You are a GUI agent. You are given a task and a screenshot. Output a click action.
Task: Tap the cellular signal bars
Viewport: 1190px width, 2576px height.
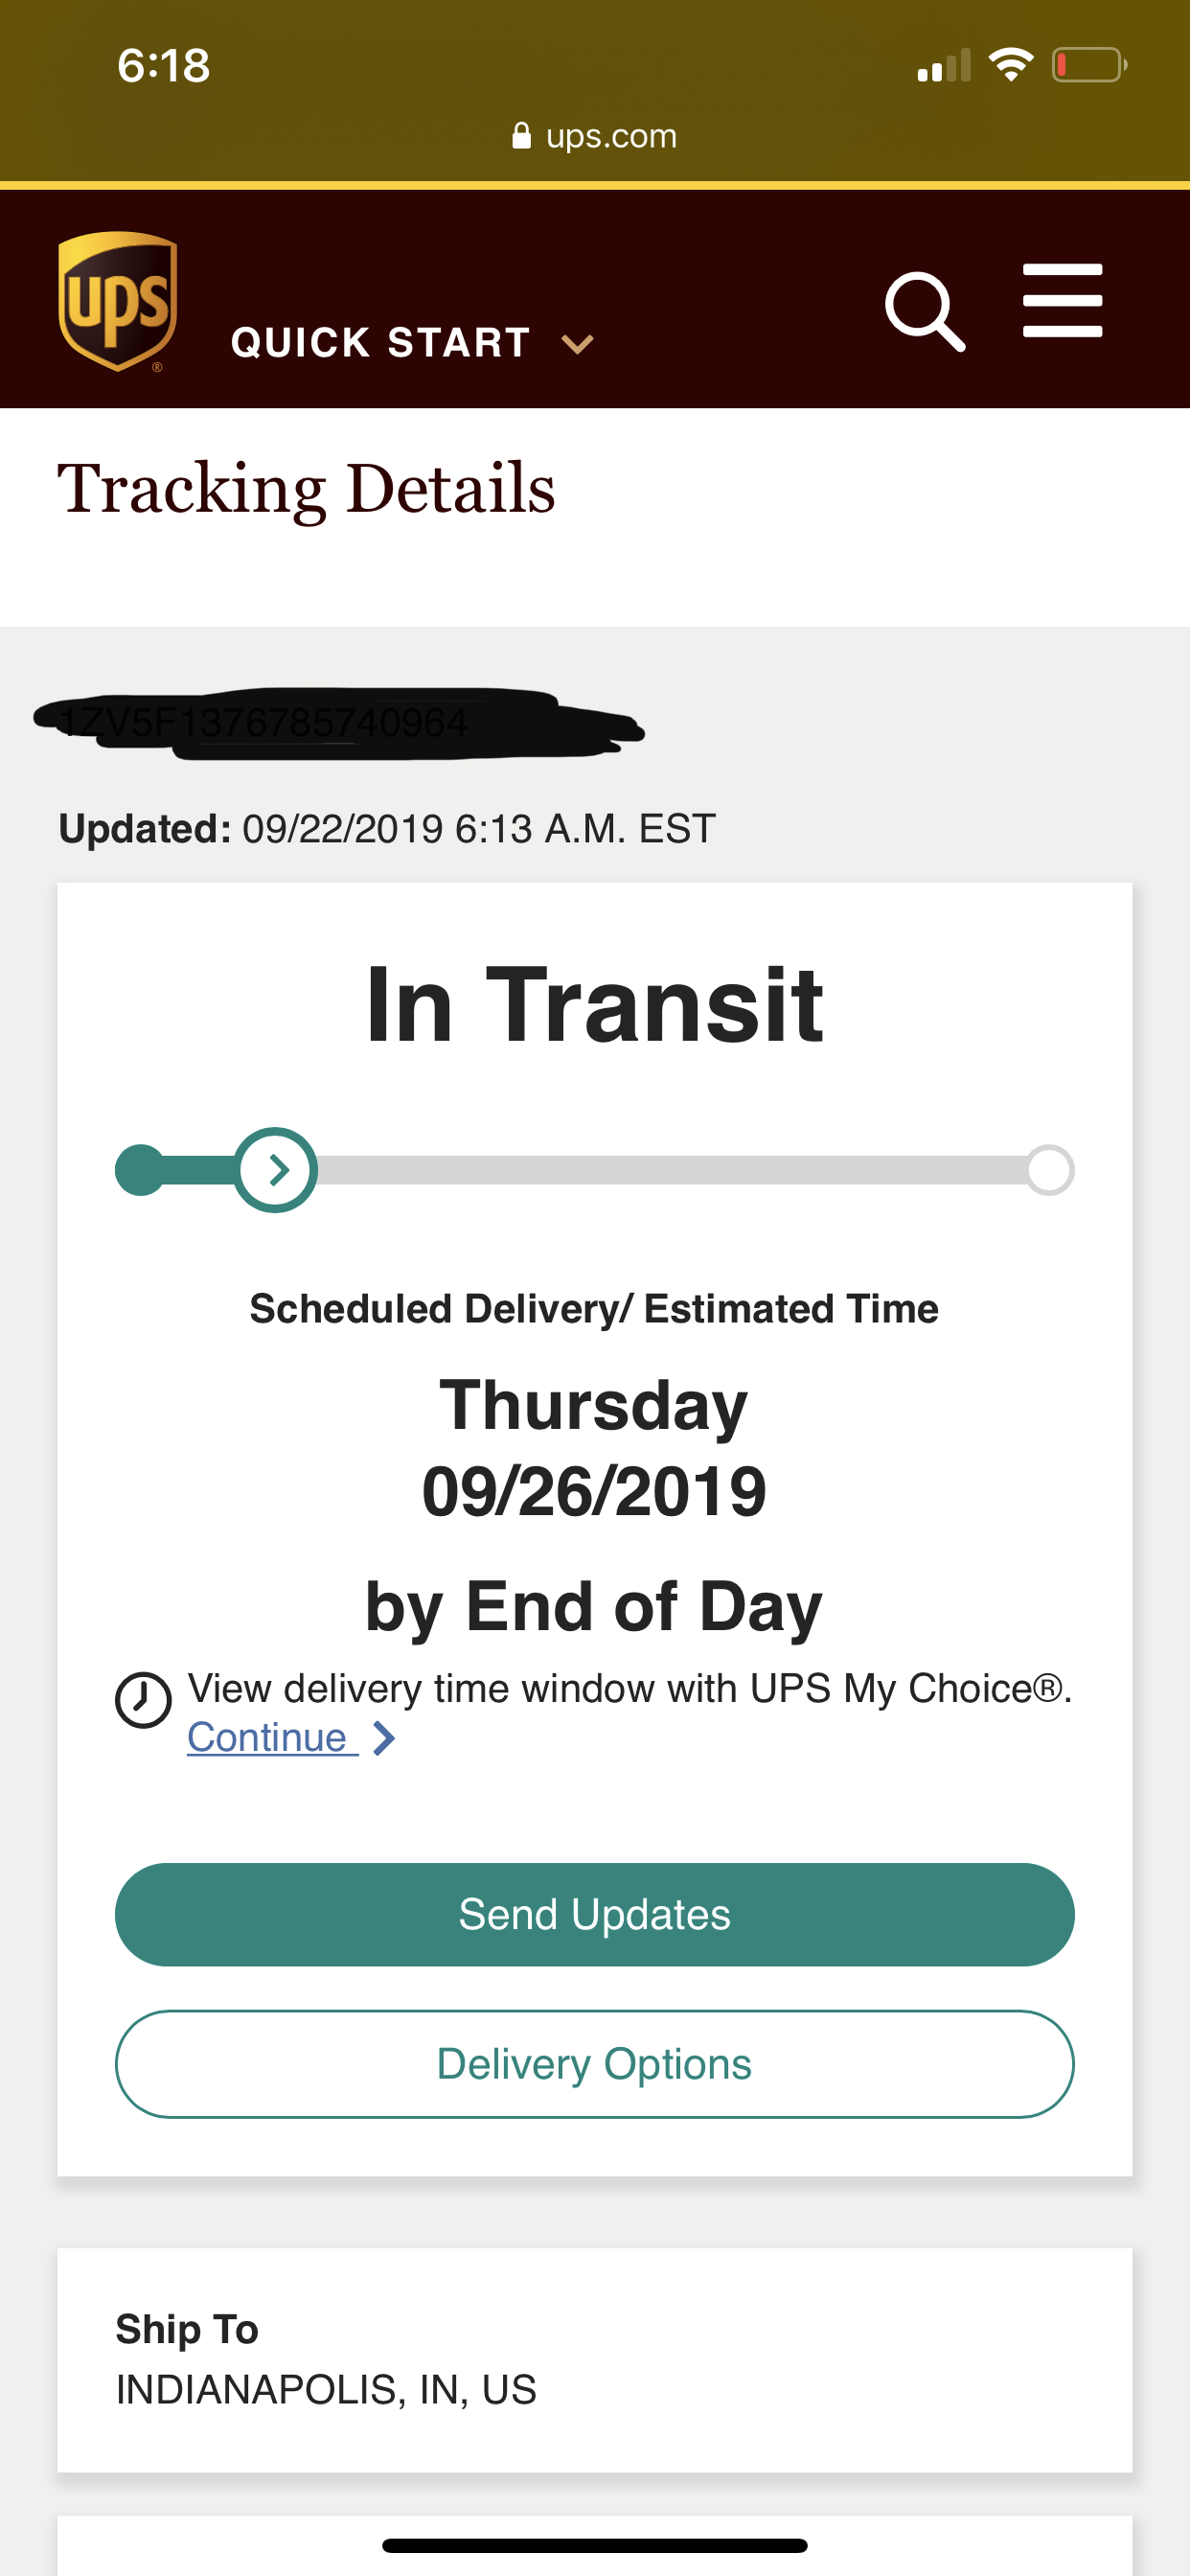pyautogui.click(x=944, y=66)
